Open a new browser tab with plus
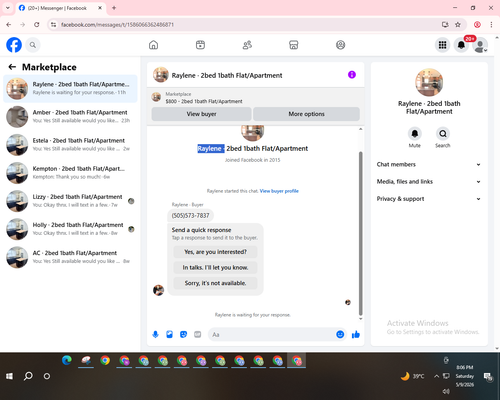Image resolution: width=500 pixels, height=400 pixels. pos(114,8)
